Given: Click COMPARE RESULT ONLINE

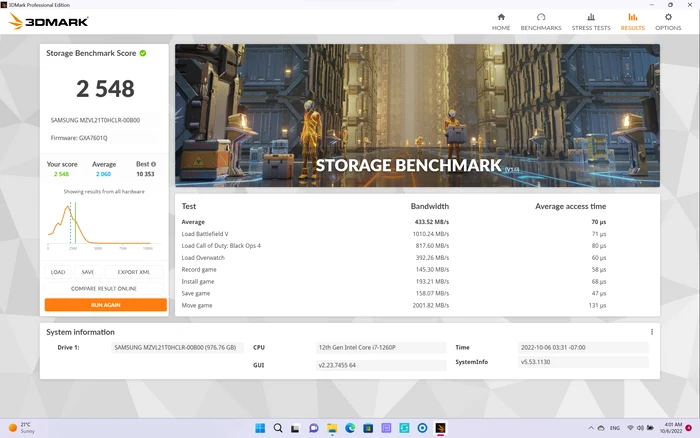Looking at the screenshot, I should pos(104,288).
